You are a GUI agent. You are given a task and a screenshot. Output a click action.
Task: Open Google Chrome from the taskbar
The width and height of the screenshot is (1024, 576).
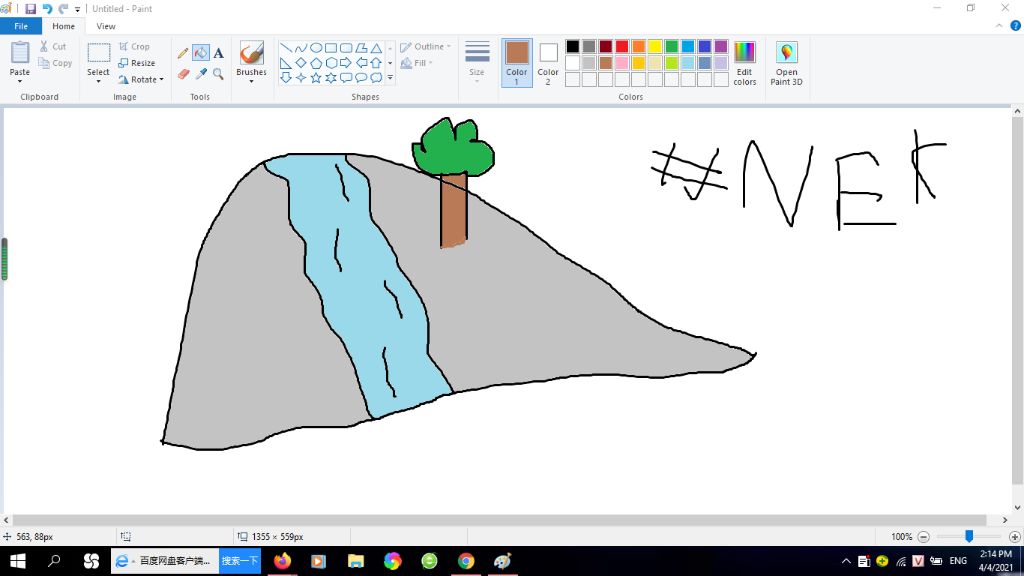point(466,561)
